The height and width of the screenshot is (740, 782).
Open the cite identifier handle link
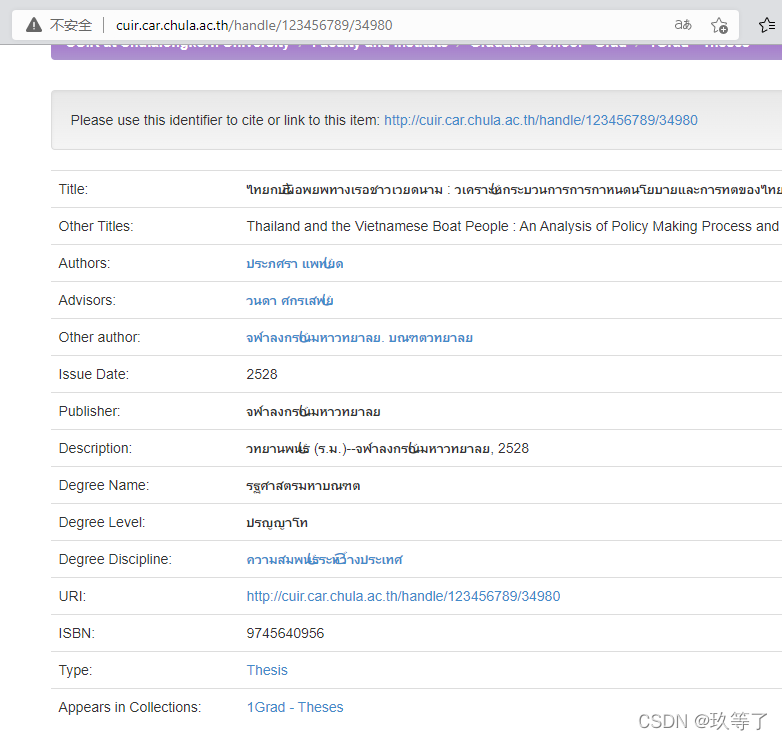(541, 120)
